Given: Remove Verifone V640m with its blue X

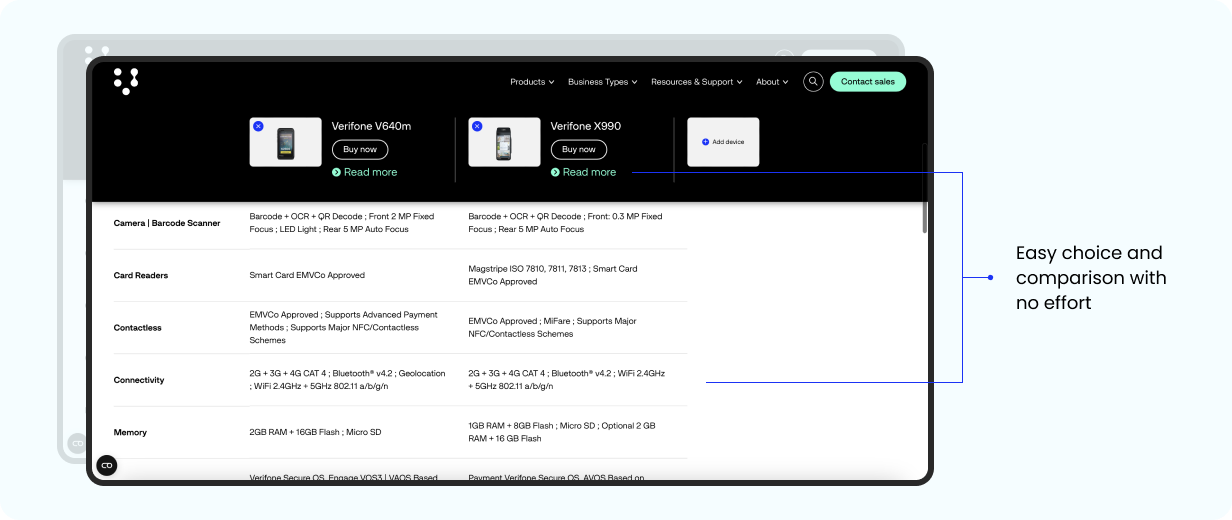Looking at the screenshot, I should (258, 126).
